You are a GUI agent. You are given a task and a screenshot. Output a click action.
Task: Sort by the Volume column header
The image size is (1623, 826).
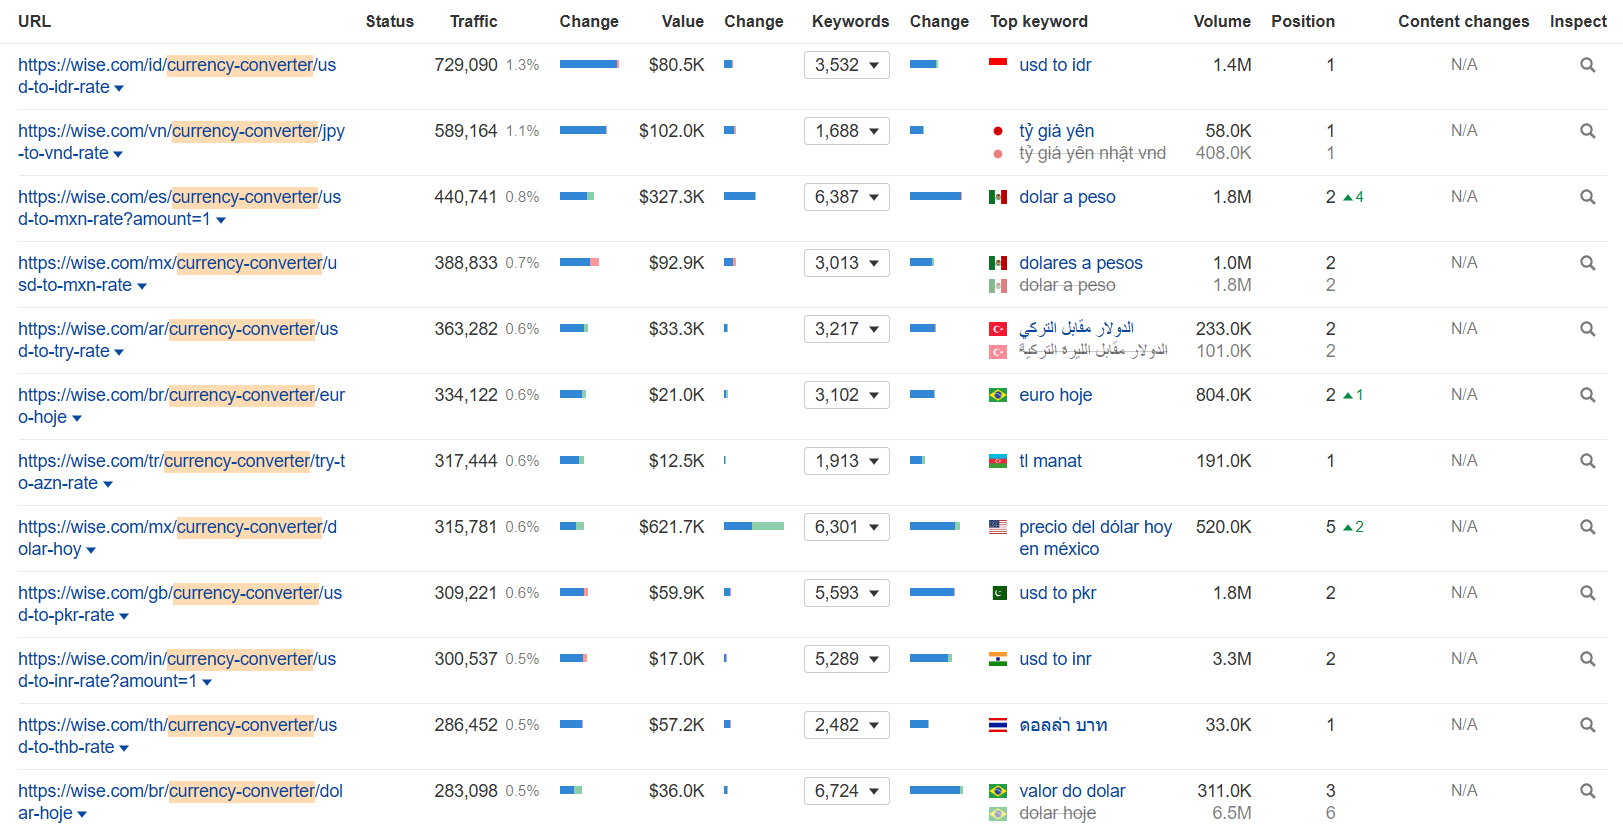coord(1222,21)
